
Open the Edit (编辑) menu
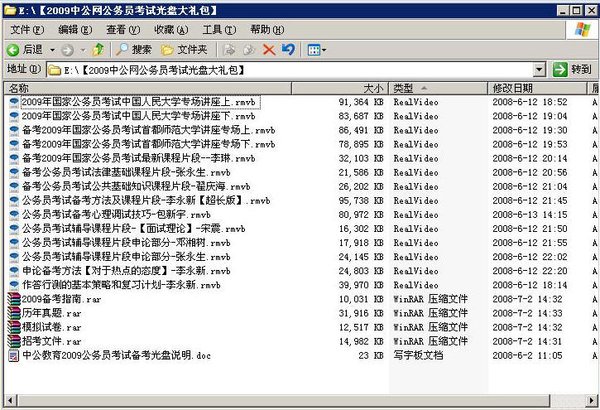click(x=75, y=29)
